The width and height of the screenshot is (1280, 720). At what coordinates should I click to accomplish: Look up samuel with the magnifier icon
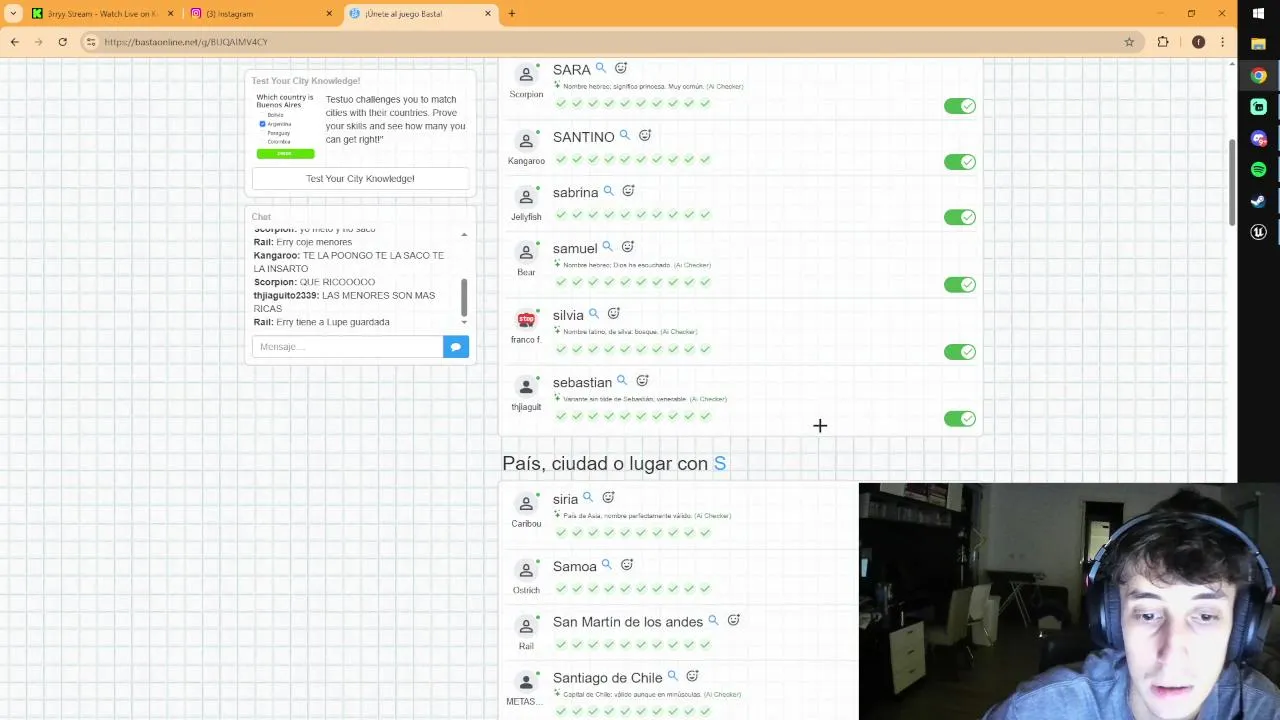click(x=607, y=247)
